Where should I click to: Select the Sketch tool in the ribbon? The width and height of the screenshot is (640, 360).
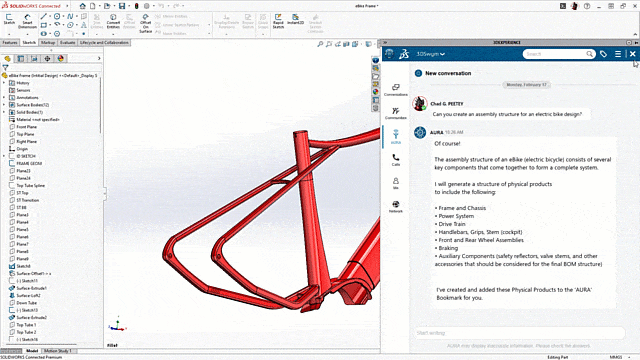(x=9, y=19)
